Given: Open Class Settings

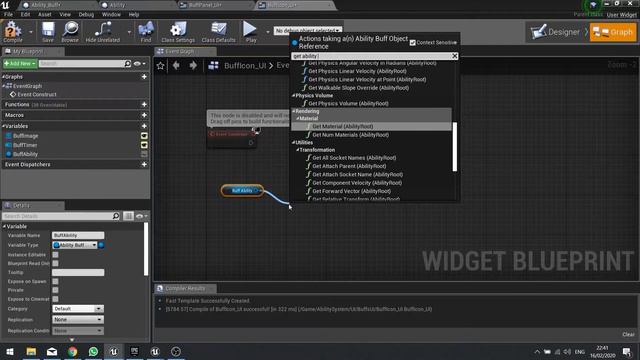Looking at the screenshot, I should [178, 32].
